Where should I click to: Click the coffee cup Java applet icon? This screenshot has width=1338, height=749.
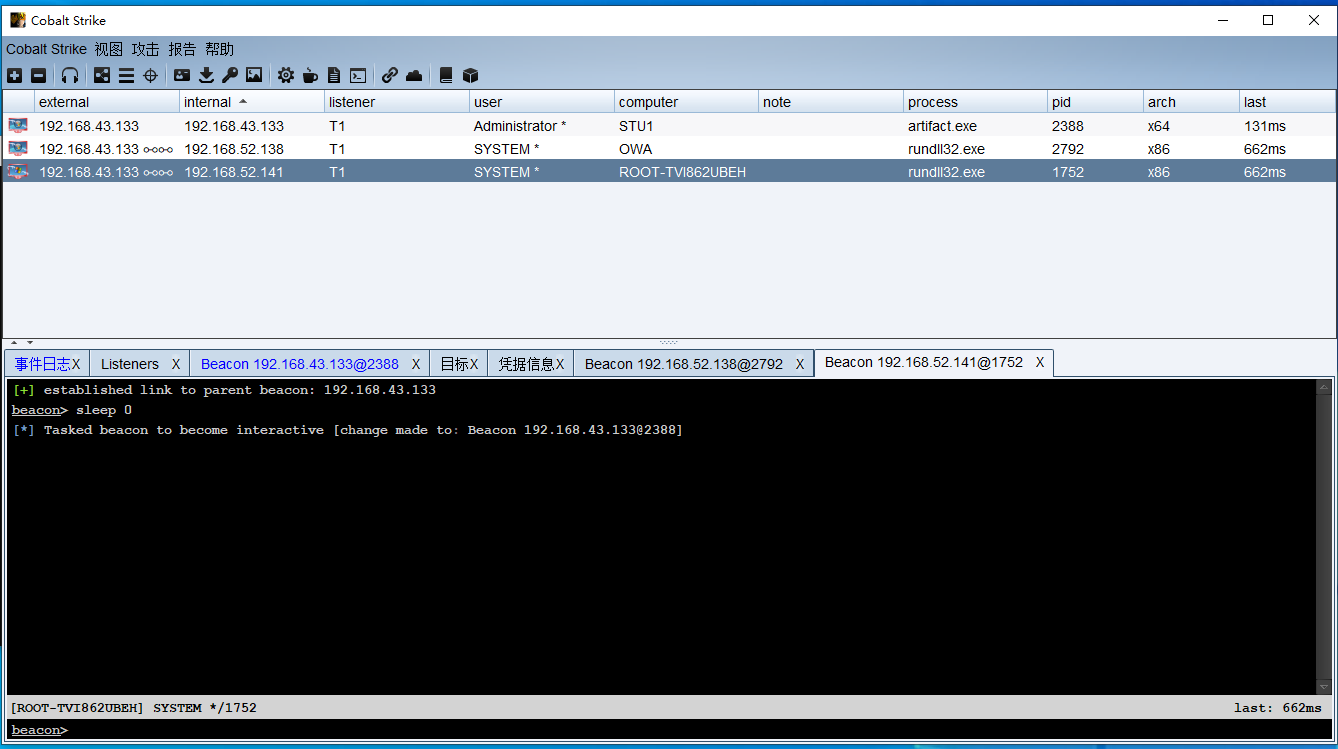click(x=310, y=75)
